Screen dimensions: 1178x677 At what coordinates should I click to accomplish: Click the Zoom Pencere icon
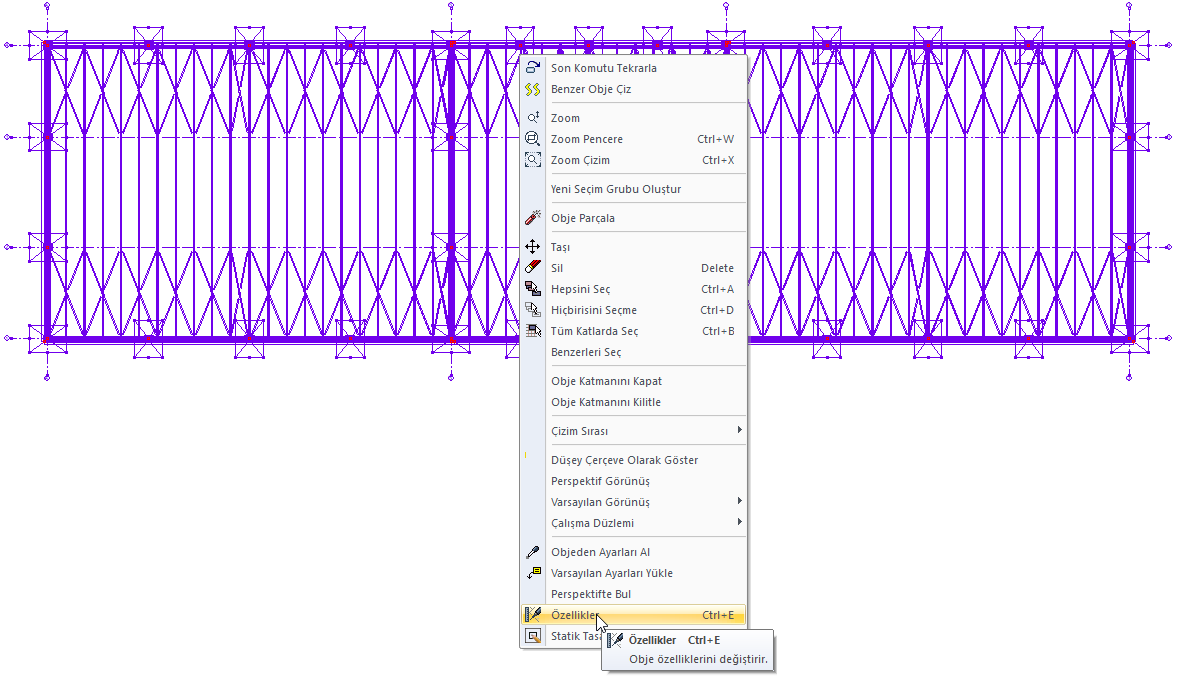(533, 139)
